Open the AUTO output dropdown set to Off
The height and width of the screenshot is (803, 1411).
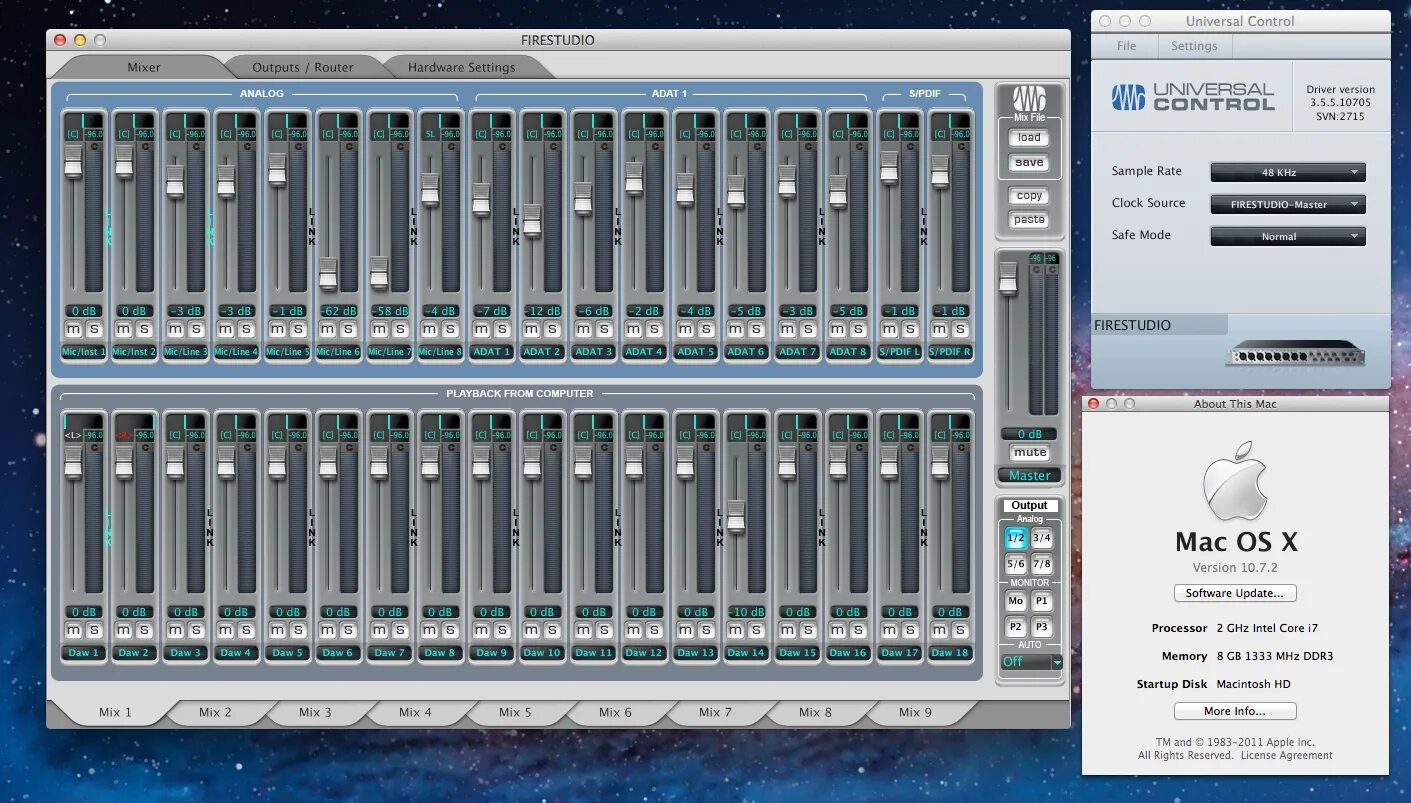click(x=1031, y=661)
